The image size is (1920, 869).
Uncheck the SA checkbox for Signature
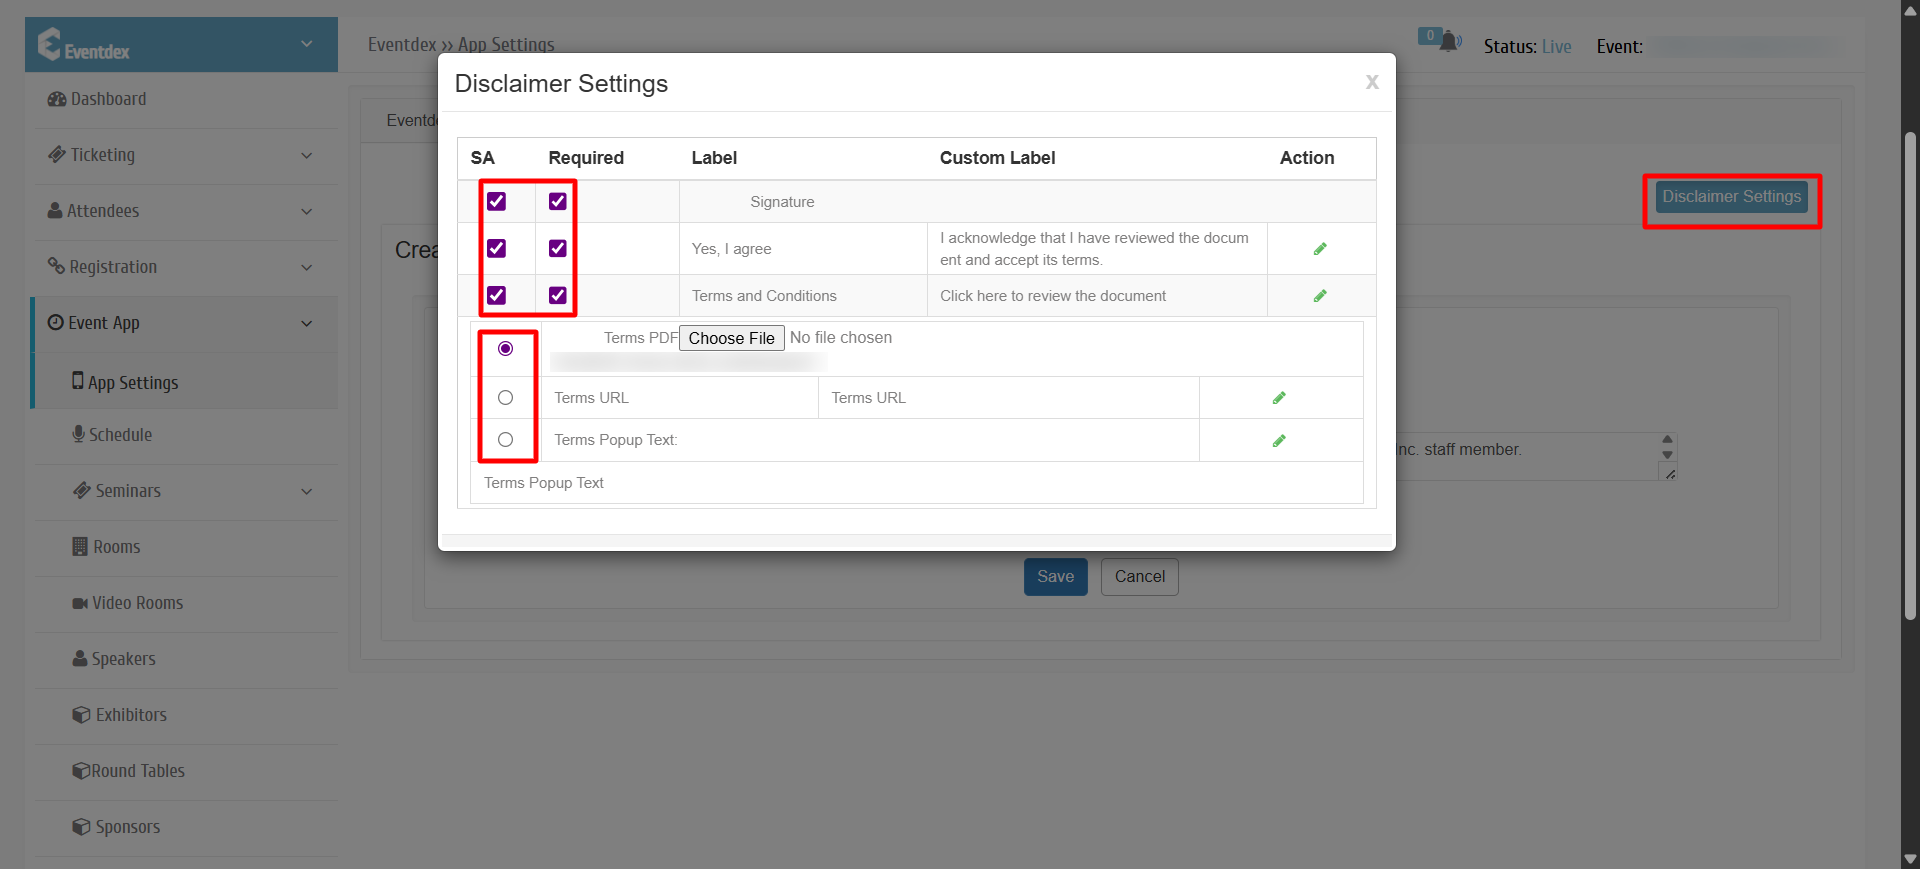497,202
